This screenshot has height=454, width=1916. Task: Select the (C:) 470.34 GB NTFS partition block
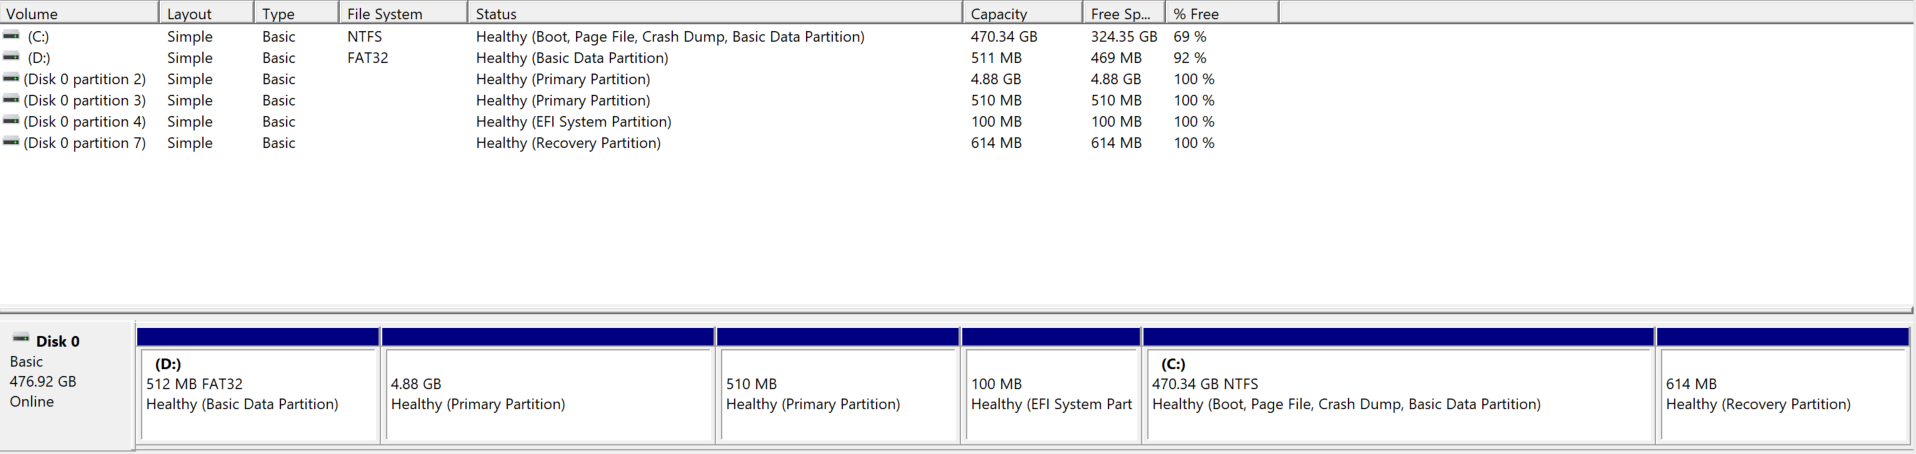pos(1398,385)
